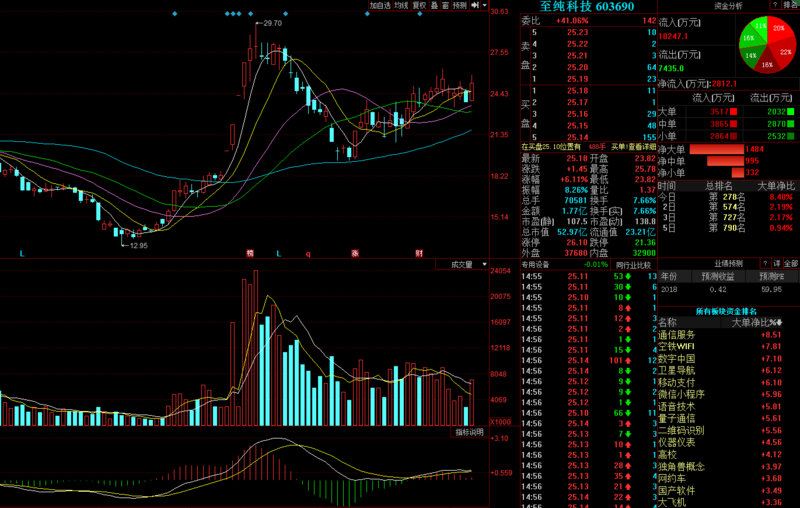Select the 复权 price adjustment button
The image size is (800, 508).
click(x=420, y=5)
